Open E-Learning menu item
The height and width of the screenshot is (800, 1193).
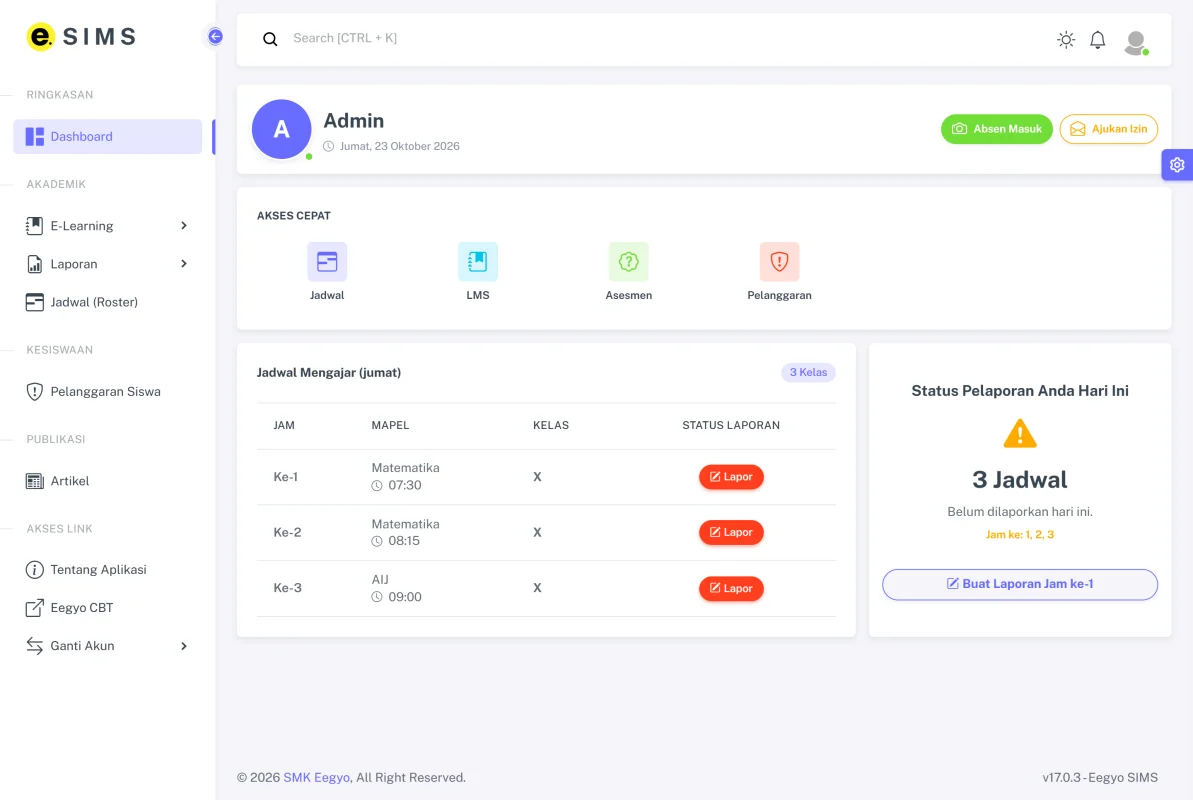point(107,225)
